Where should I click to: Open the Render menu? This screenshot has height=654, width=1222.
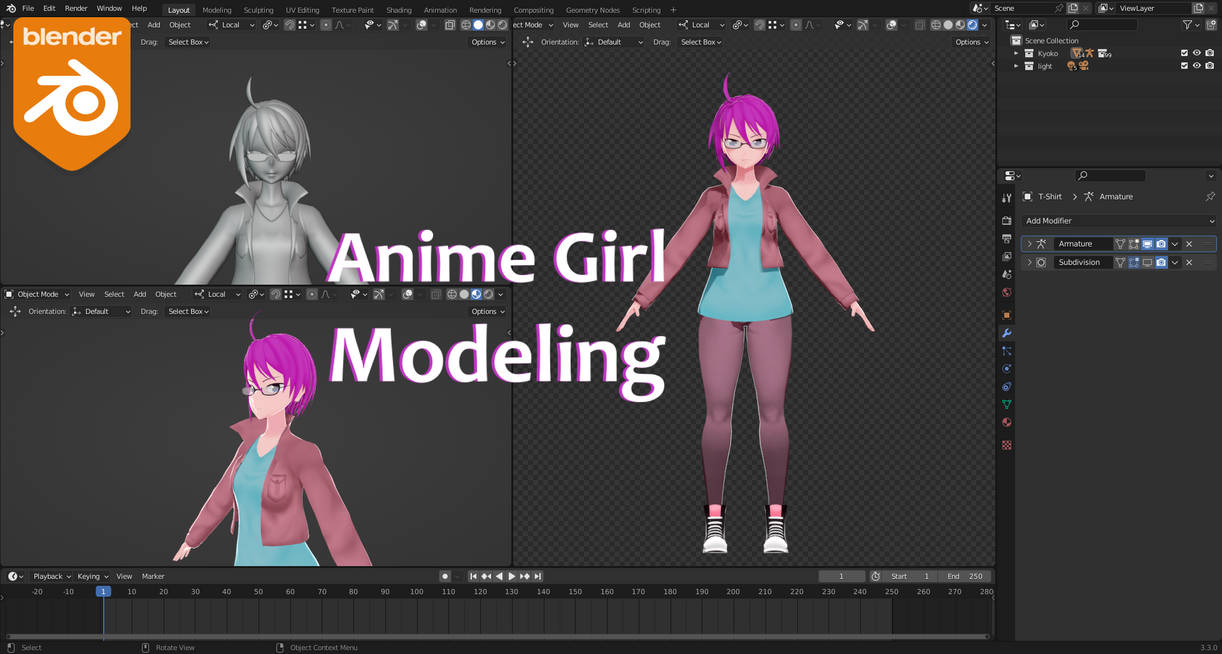click(75, 7)
